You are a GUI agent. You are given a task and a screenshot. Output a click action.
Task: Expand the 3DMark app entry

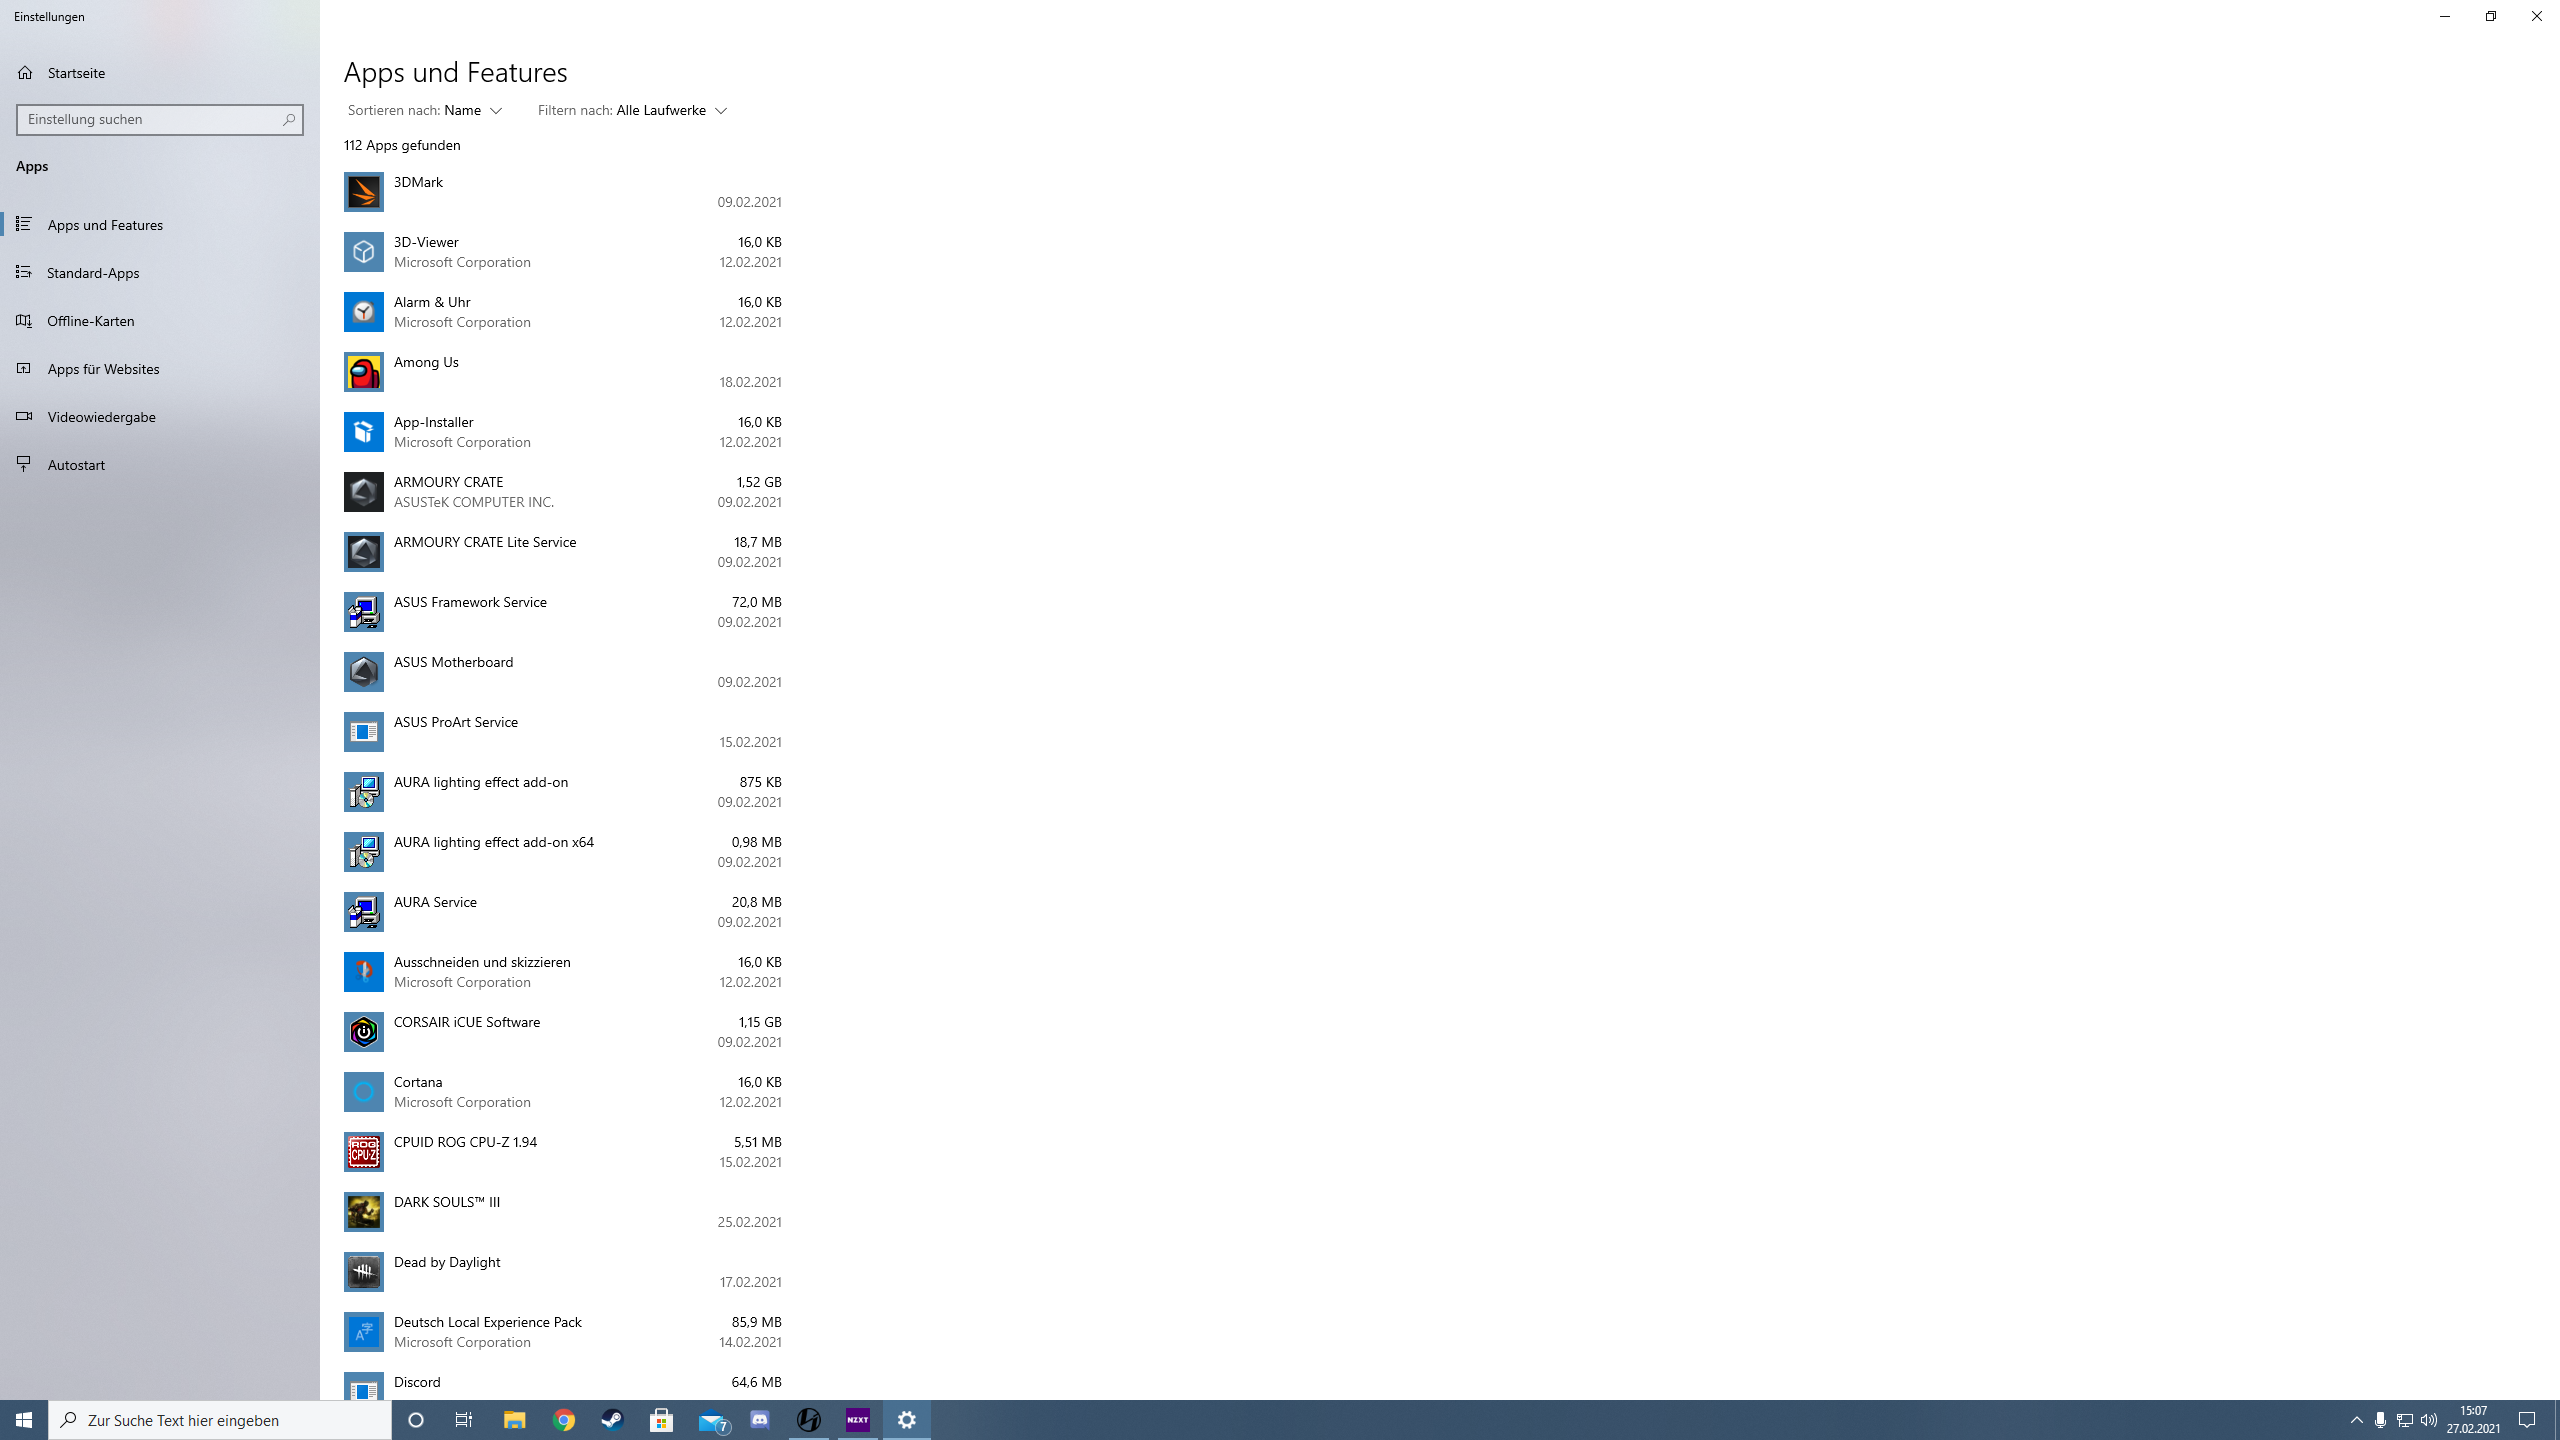pyautogui.click(x=560, y=191)
